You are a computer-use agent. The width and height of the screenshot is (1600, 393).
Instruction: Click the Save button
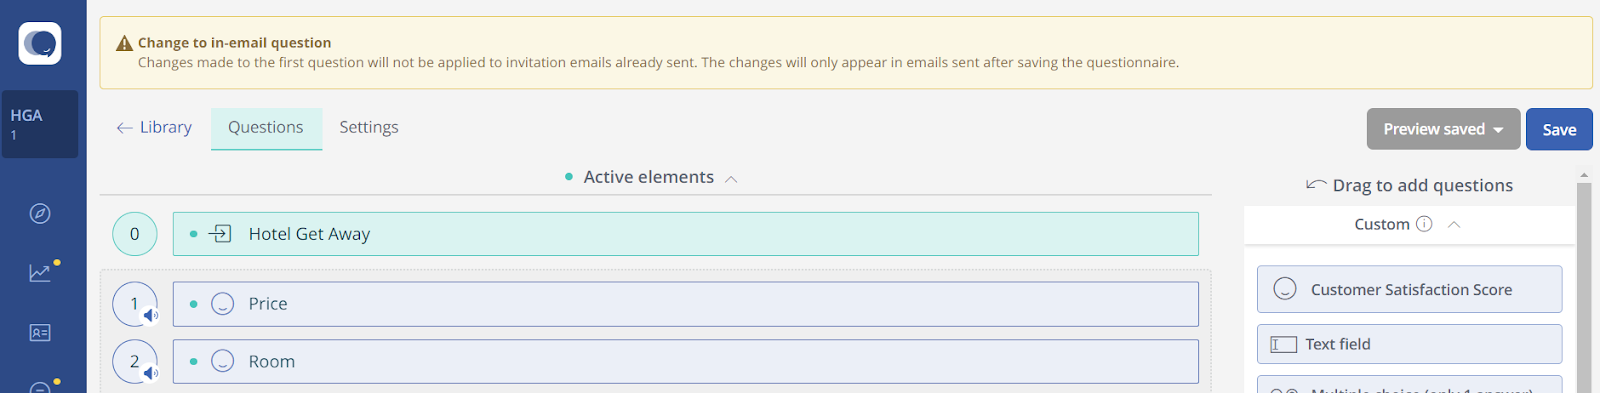click(x=1559, y=129)
